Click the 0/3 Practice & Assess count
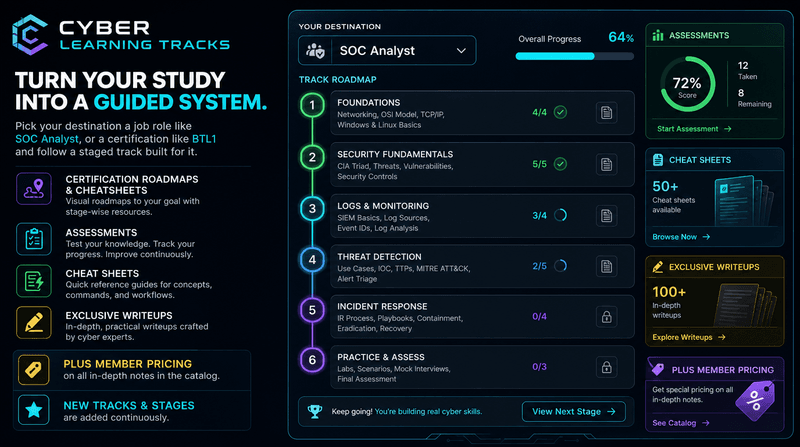This screenshot has height=447, width=800. 539,367
